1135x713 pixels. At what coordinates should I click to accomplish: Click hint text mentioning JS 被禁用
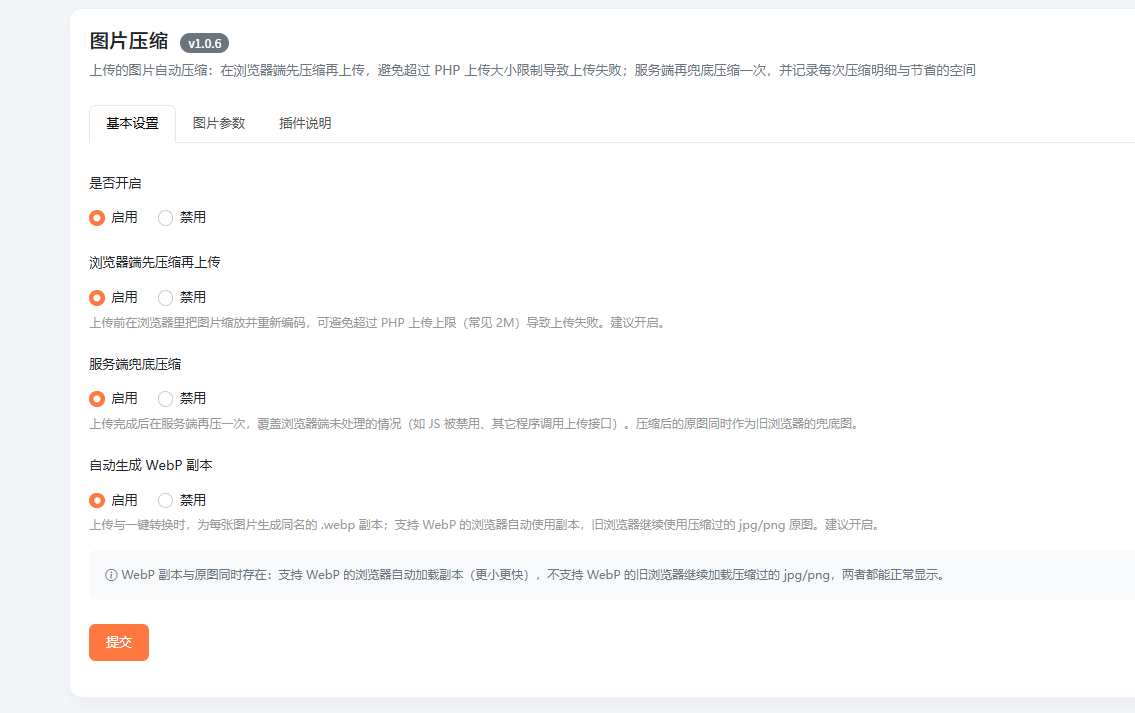[x=475, y=424]
